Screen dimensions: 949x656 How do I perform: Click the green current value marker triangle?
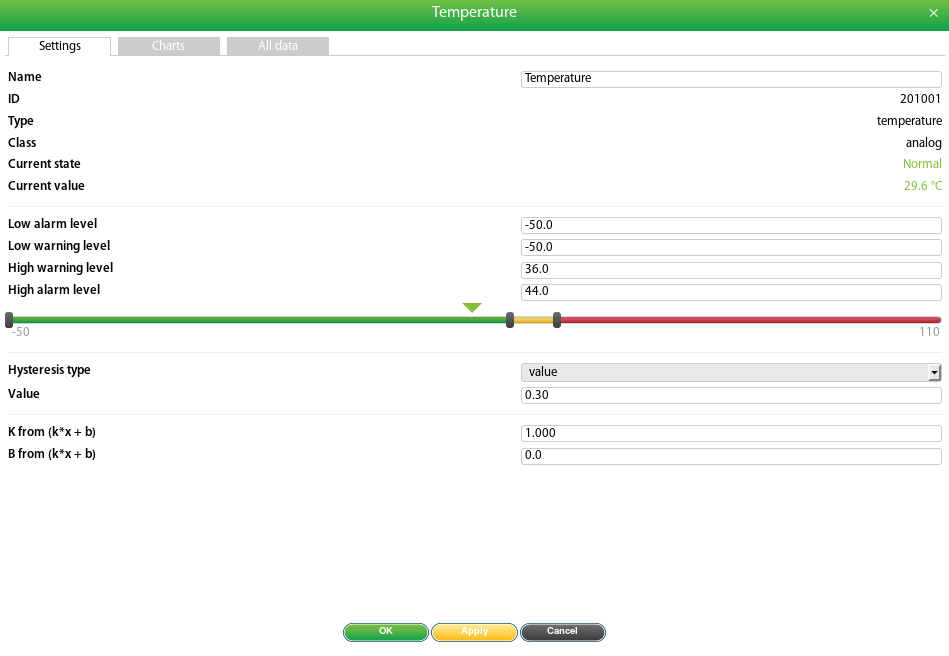point(472,307)
